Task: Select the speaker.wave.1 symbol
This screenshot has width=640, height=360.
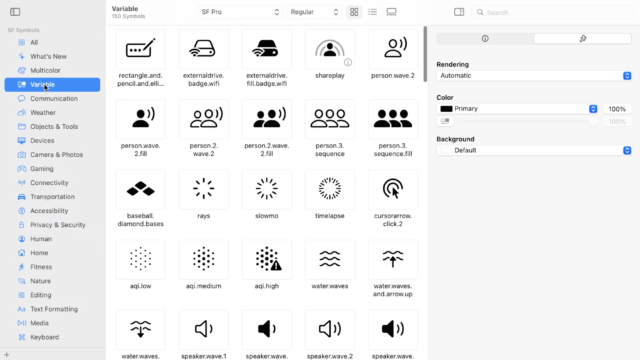Action: [203, 330]
